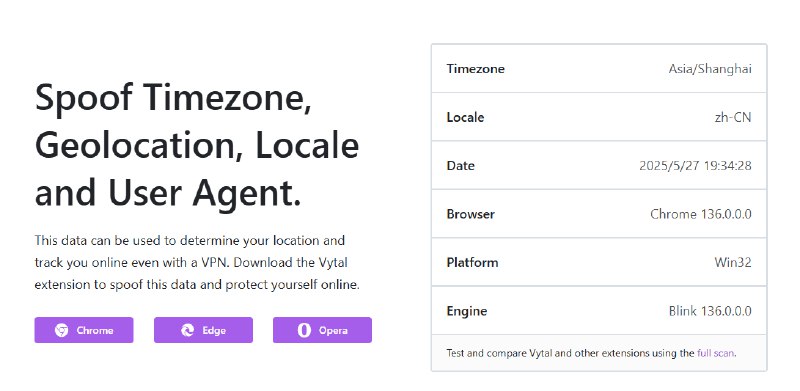This screenshot has height=391, width=800.
Task: Click the Win32 platform value
Action: click(733, 262)
